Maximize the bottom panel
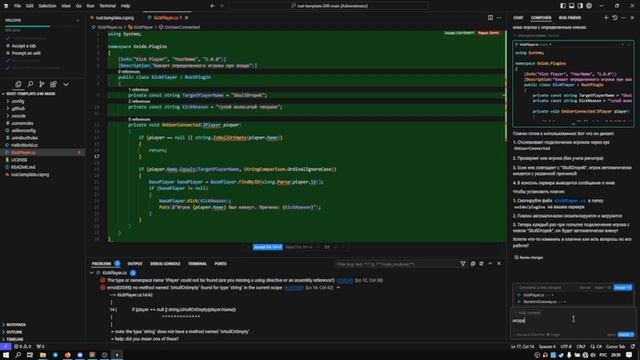Screen dimensions: 640x360 (x=490, y=264)
